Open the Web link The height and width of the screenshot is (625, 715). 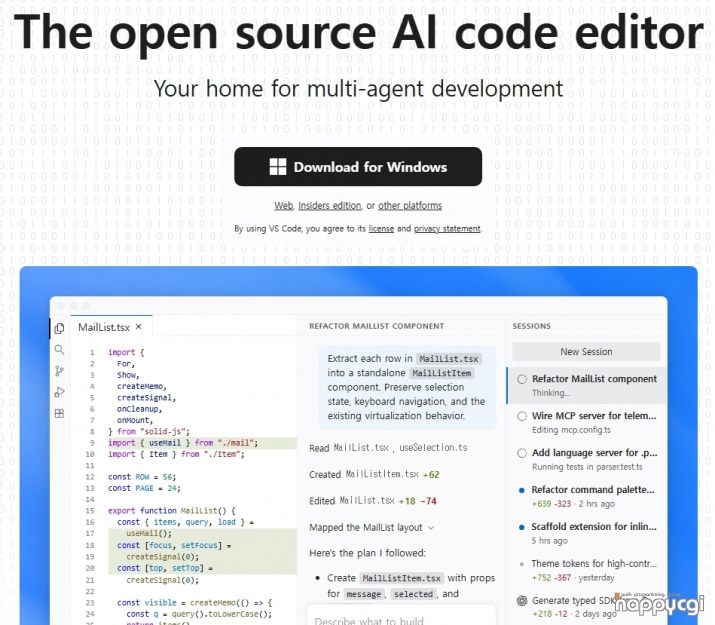point(283,206)
